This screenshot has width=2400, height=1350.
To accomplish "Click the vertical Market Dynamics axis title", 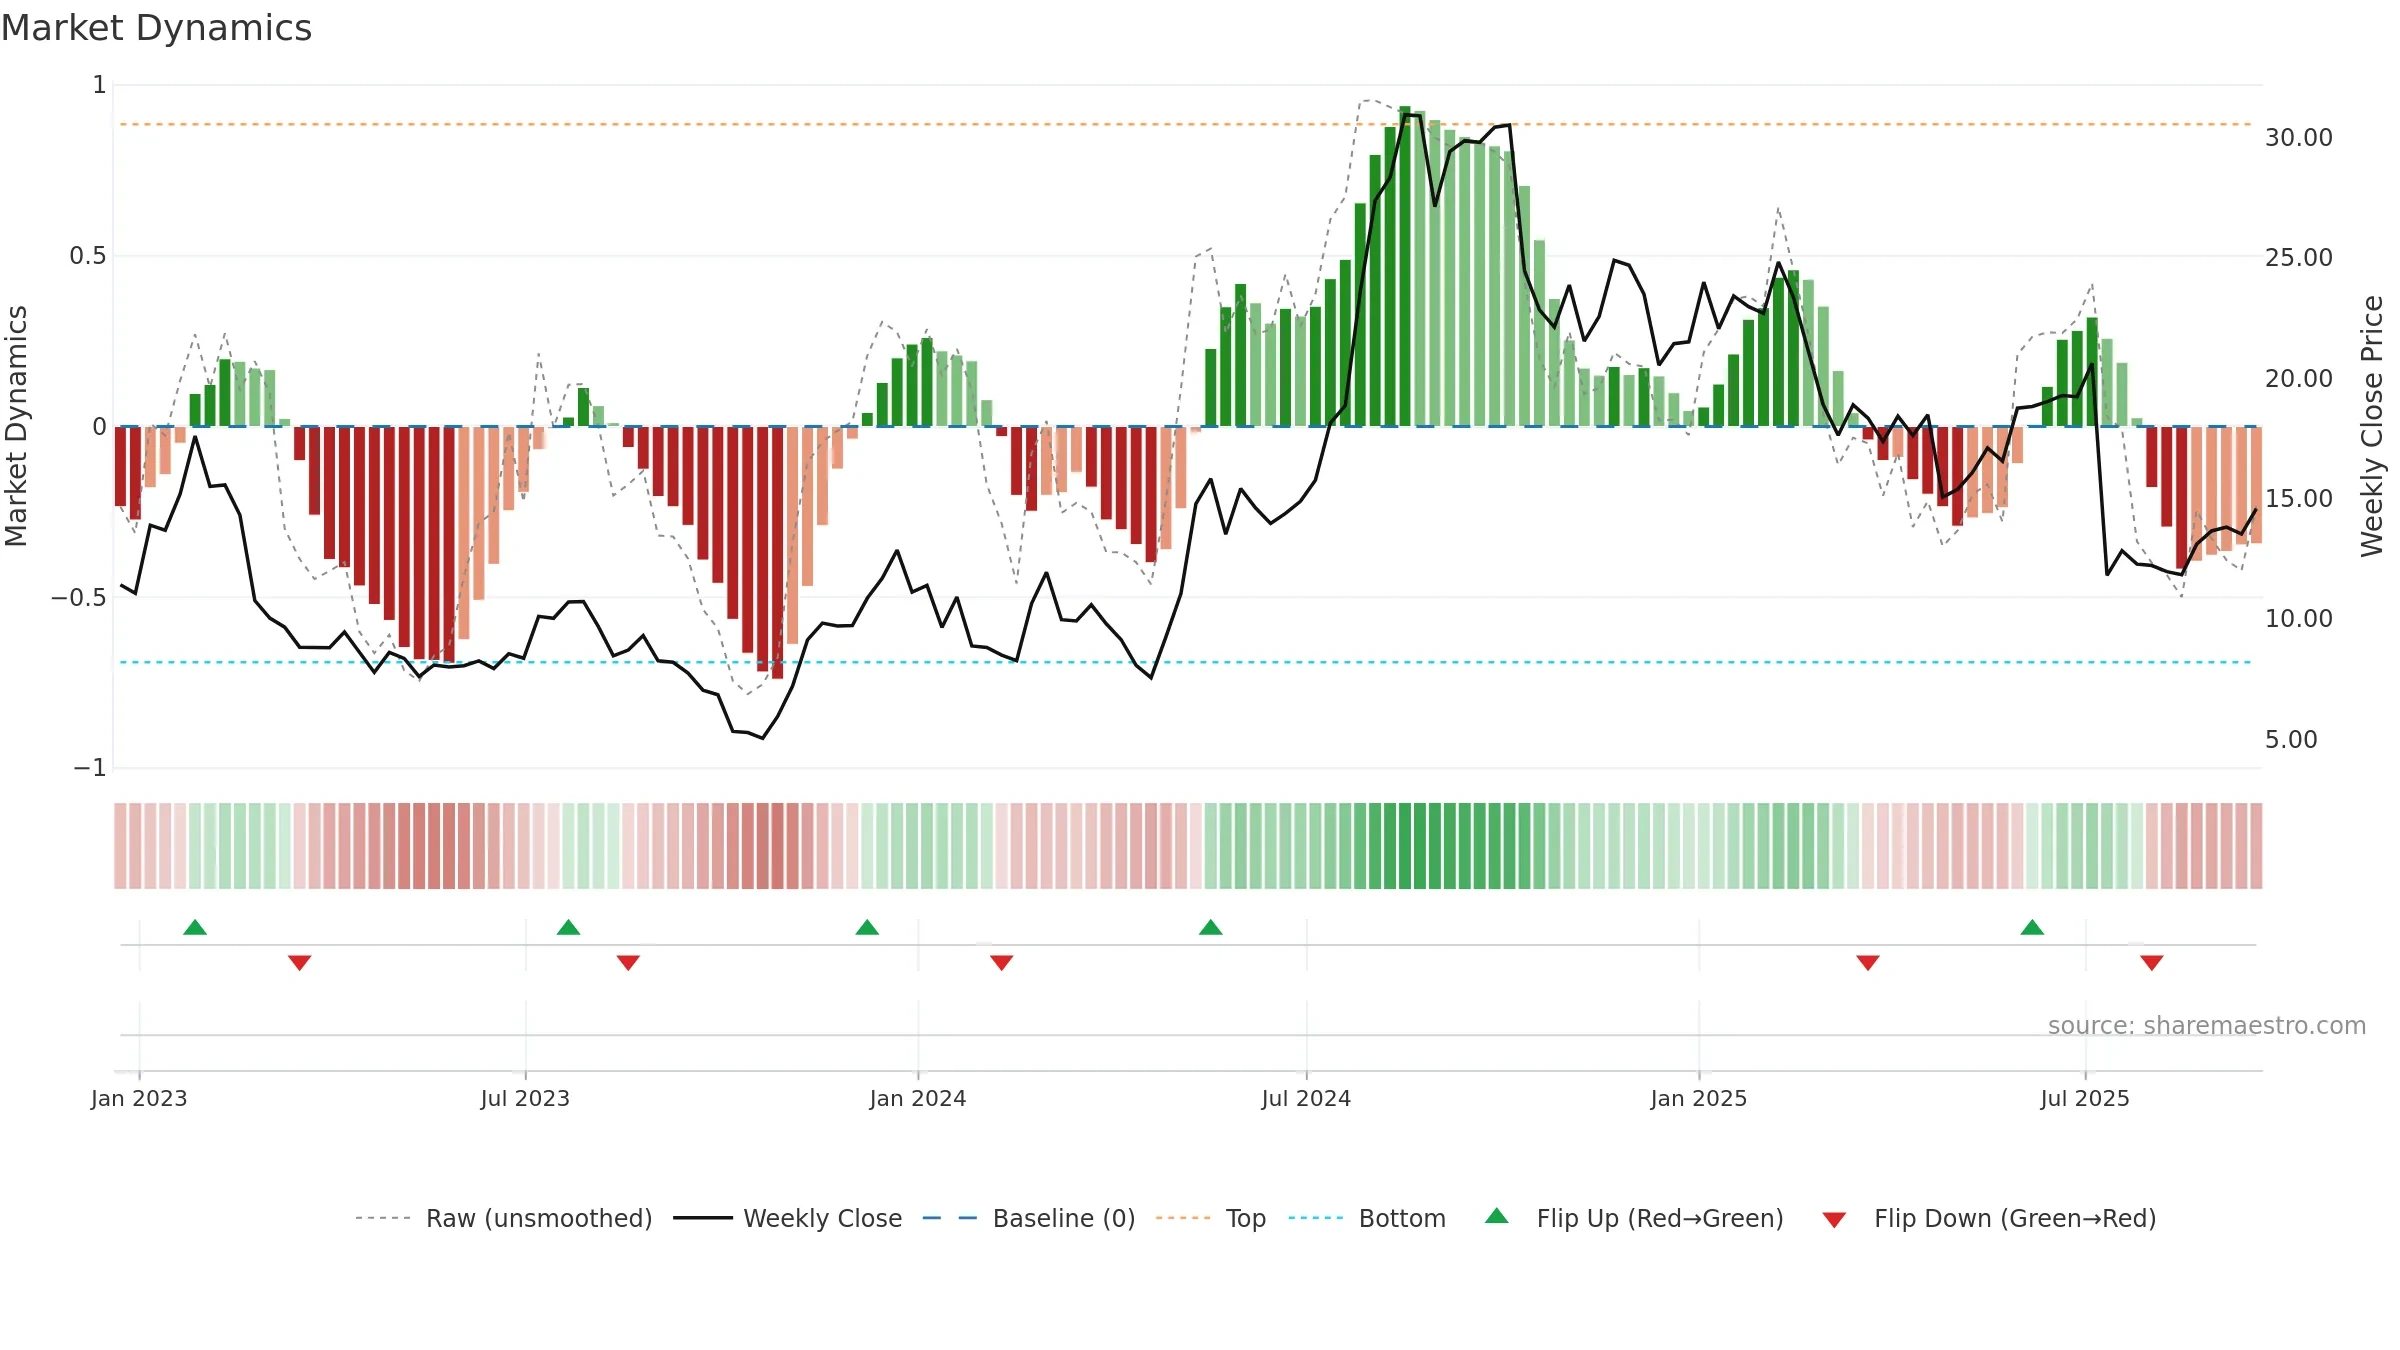I will (x=16, y=426).
